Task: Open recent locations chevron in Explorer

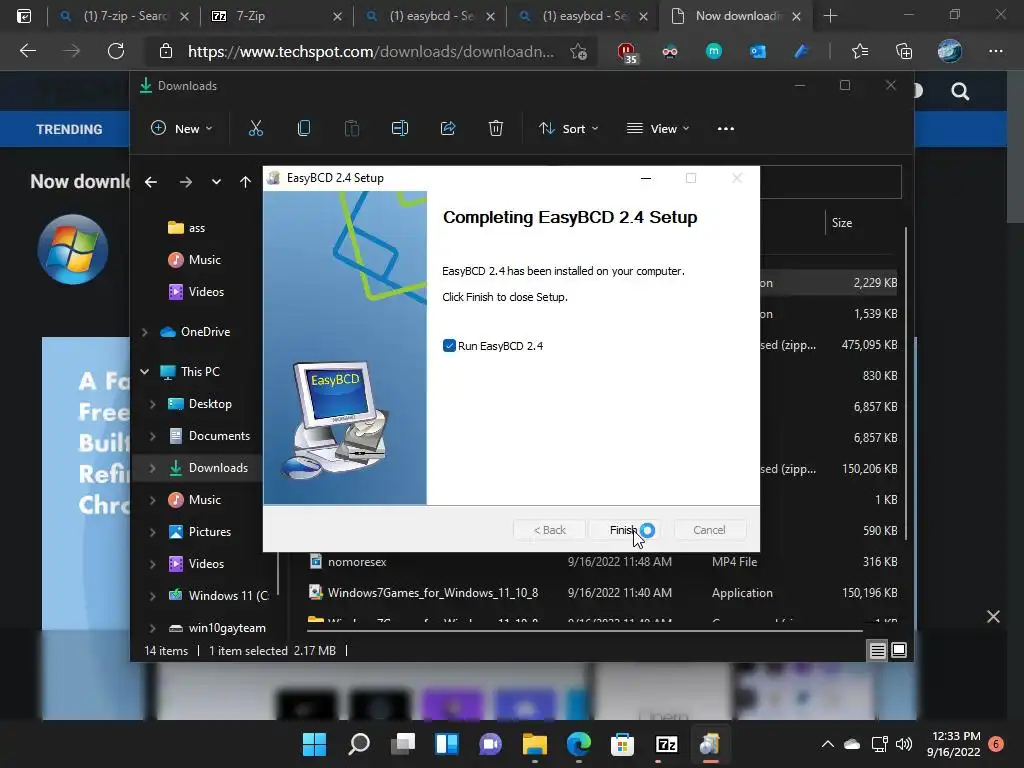Action: coord(216,182)
